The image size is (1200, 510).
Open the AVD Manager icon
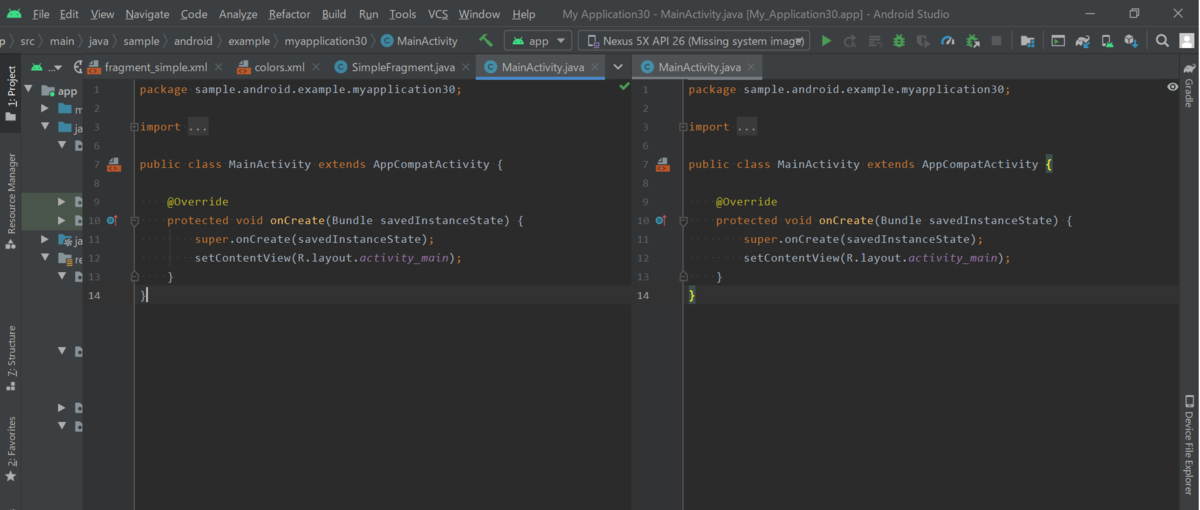[1107, 41]
